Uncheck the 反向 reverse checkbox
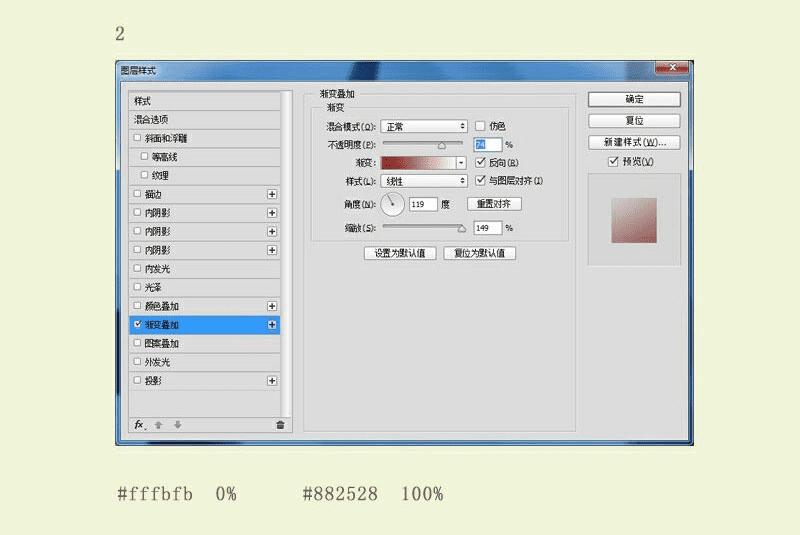The width and height of the screenshot is (800, 535). click(x=480, y=162)
